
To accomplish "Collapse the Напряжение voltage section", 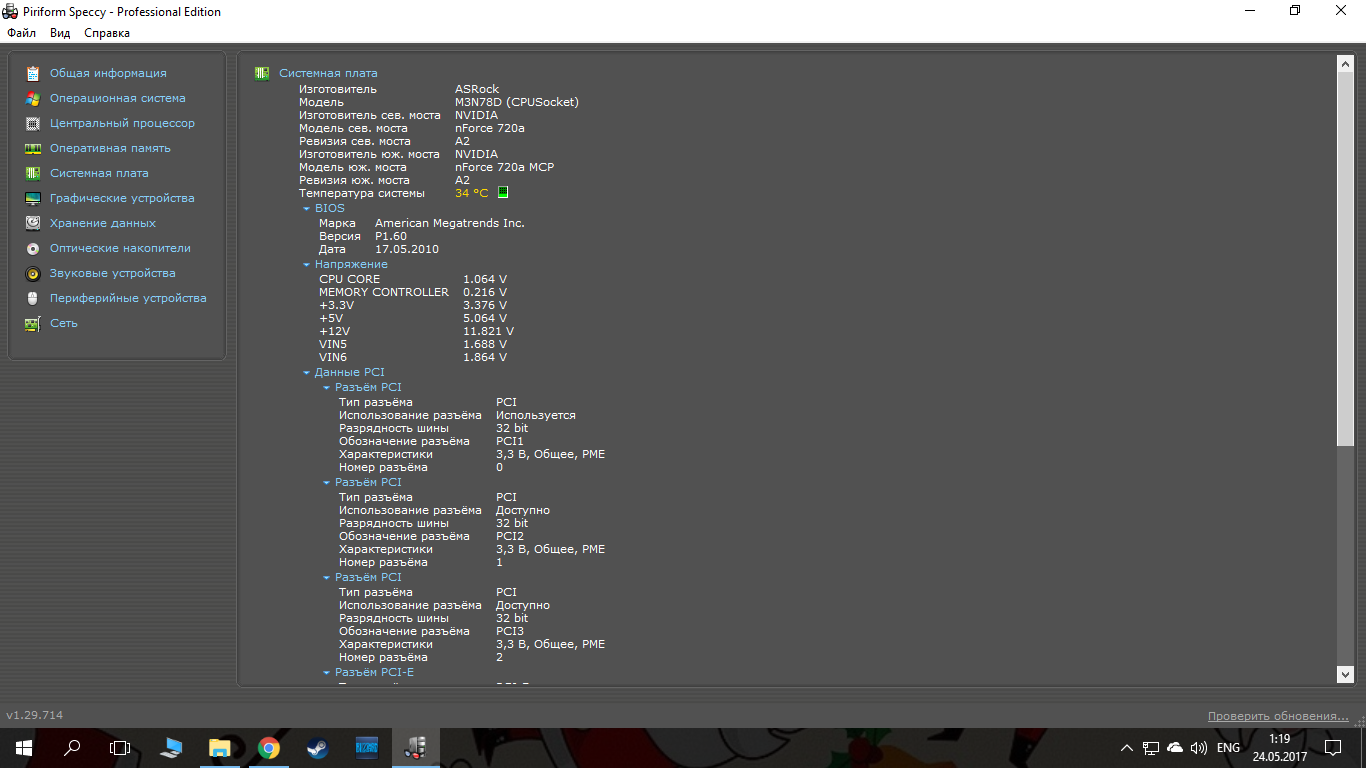I will [307, 265].
